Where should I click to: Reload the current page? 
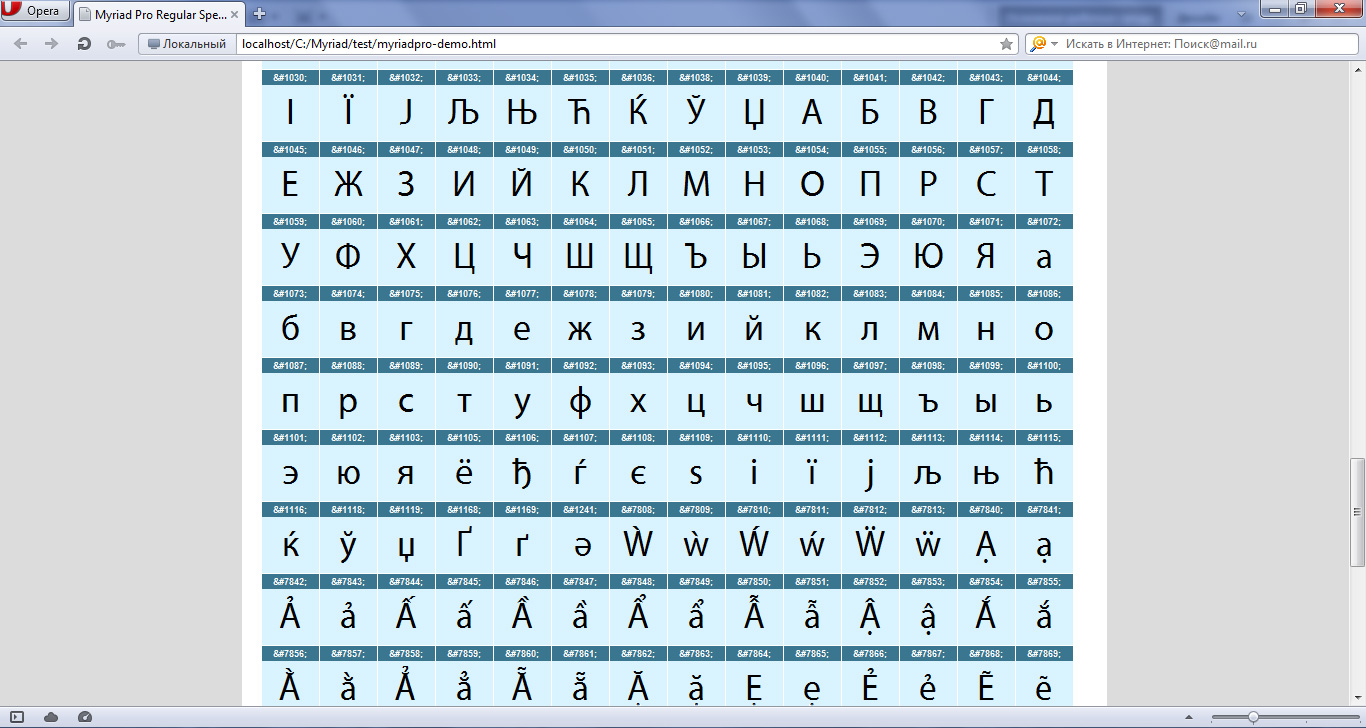[84, 44]
